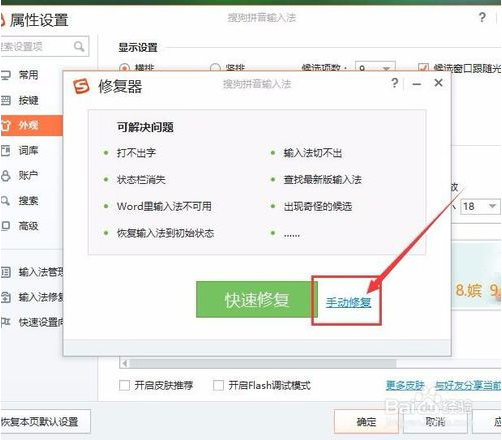Click the search magnifier icon in settings search
Viewport: 502px width, 440px height.
79,46
